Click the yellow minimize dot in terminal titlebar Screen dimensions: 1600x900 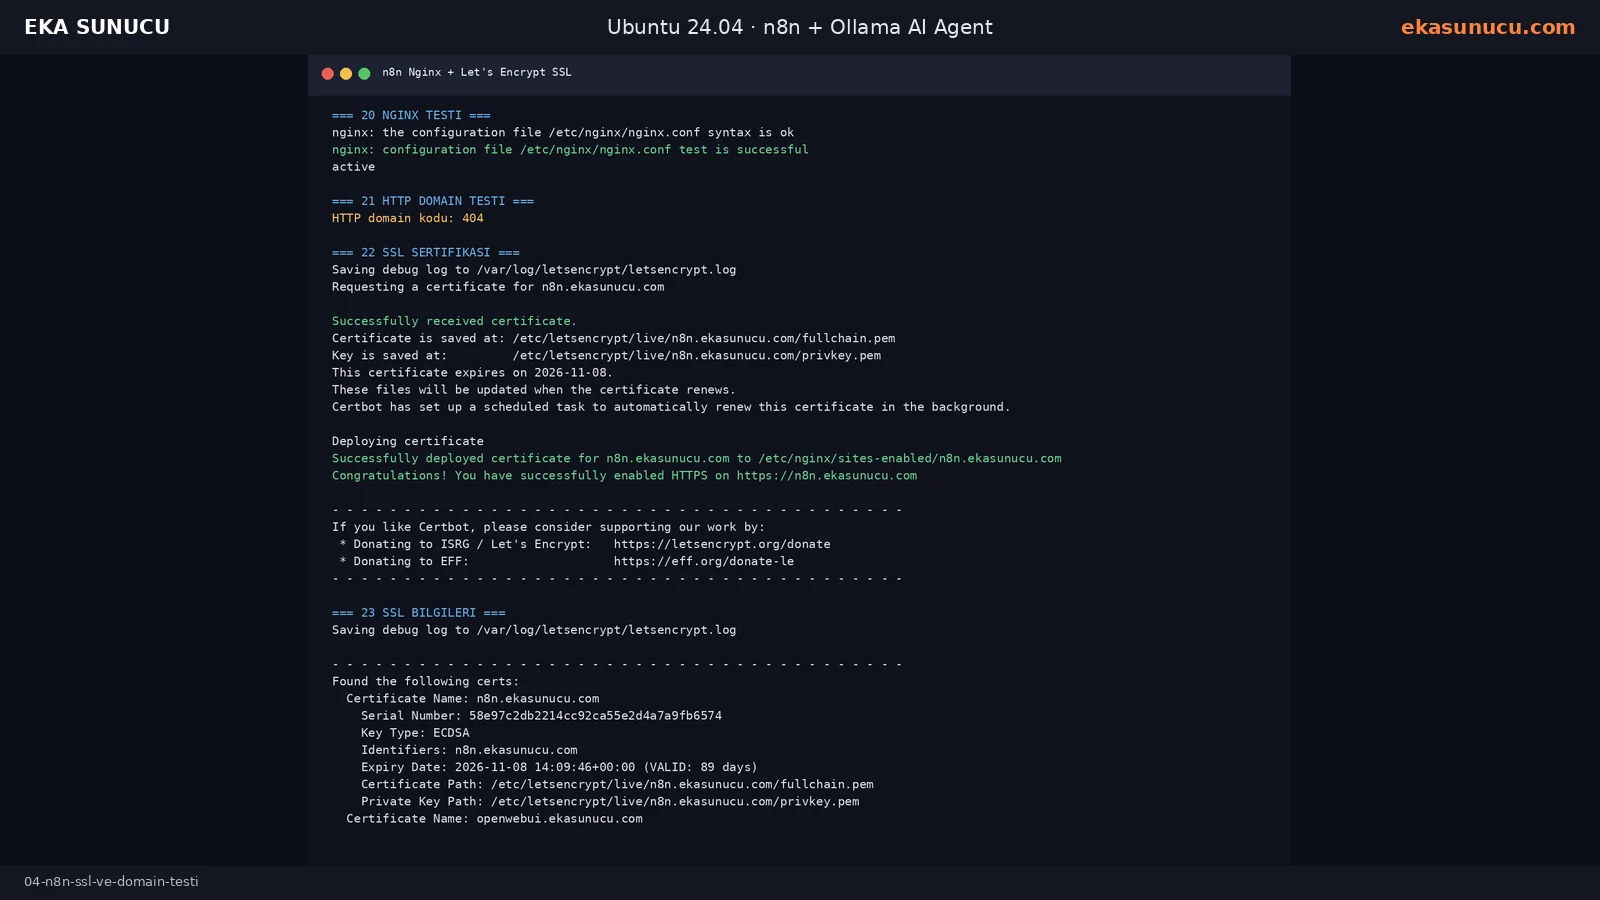[346, 73]
